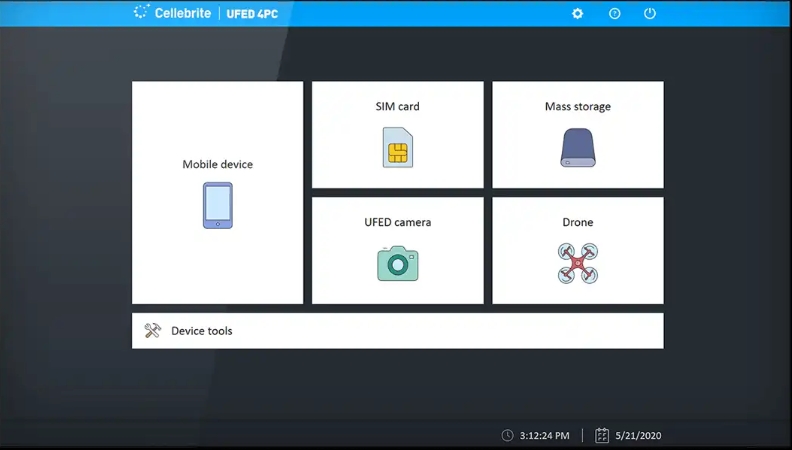Click the Drone quadcopter icon
The width and height of the screenshot is (792, 450).
coord(578,263)
